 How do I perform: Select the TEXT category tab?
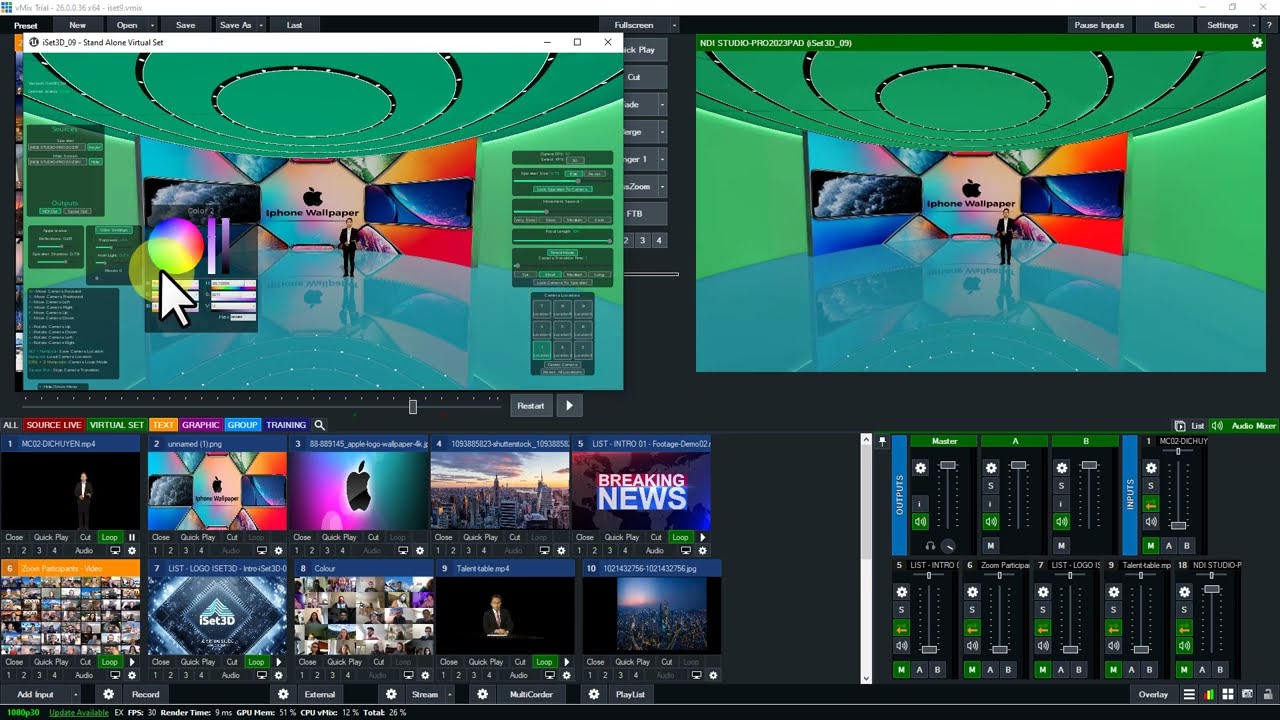click(x=163, y=425)
